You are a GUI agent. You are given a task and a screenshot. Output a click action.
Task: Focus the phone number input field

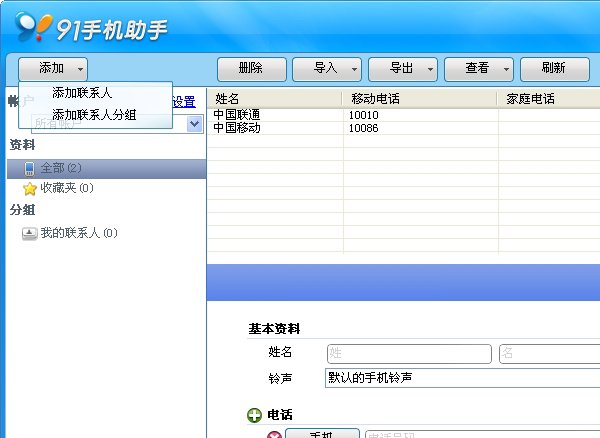click(483, 434)
